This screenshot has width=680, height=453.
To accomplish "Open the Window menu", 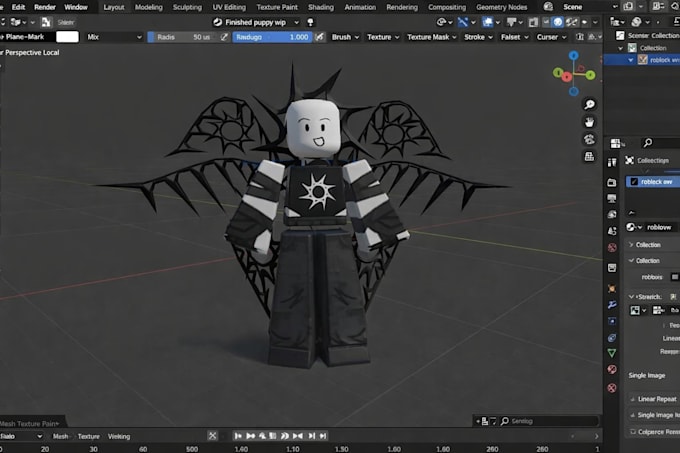I will 76,7.
